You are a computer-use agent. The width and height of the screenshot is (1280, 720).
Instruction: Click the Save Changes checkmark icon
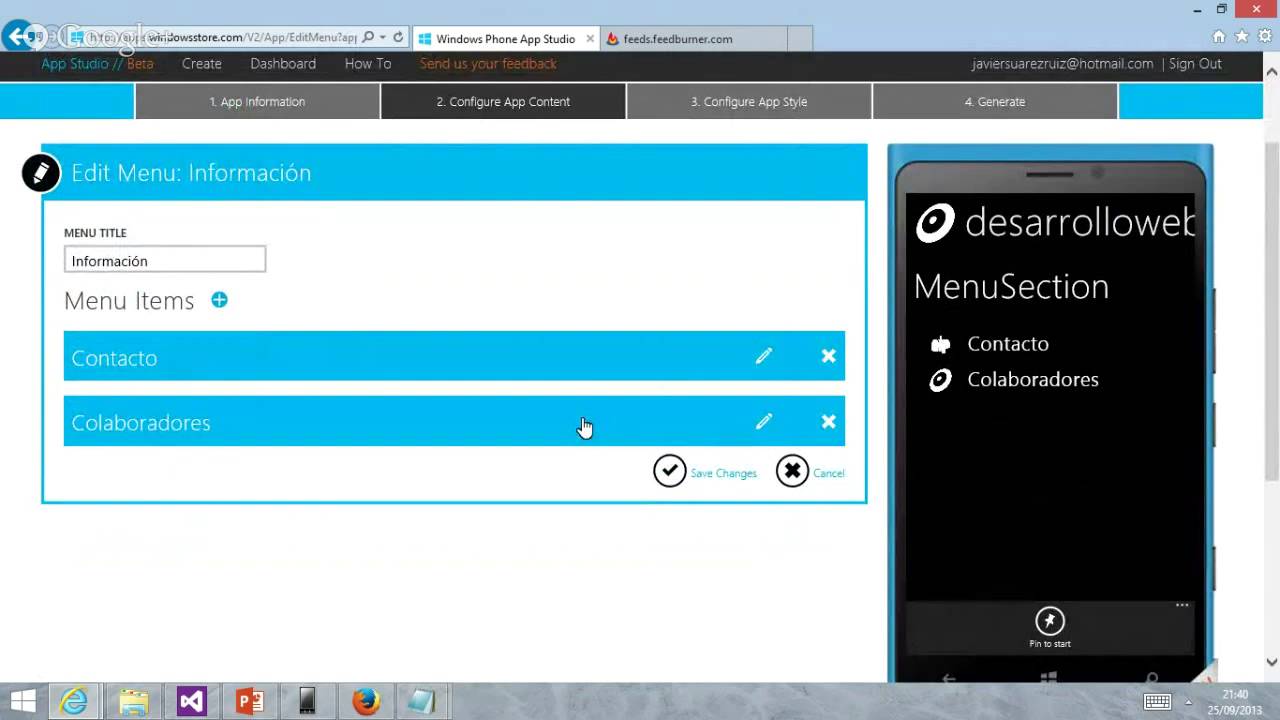click(x=670, y=471)
